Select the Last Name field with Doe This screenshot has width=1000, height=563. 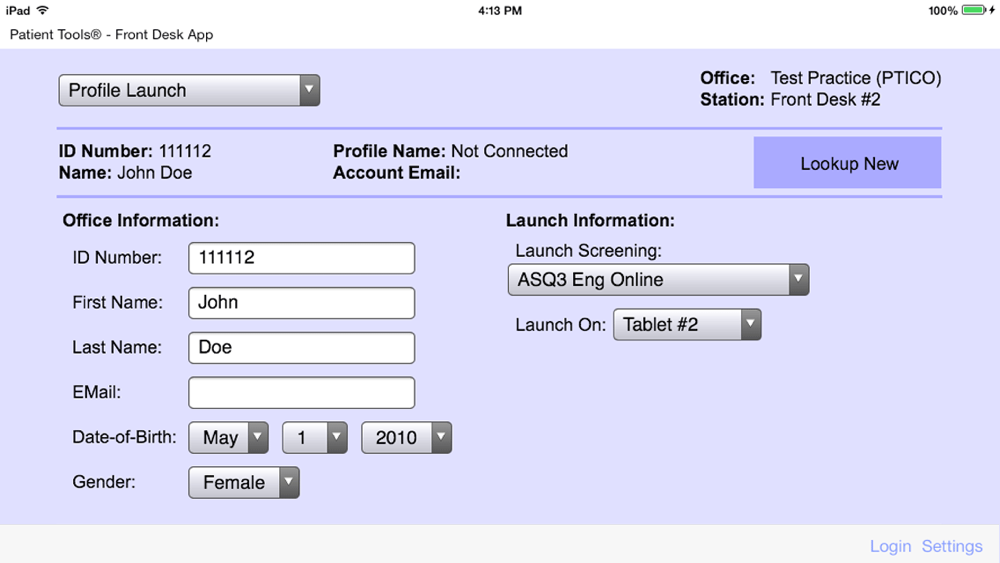302,347
